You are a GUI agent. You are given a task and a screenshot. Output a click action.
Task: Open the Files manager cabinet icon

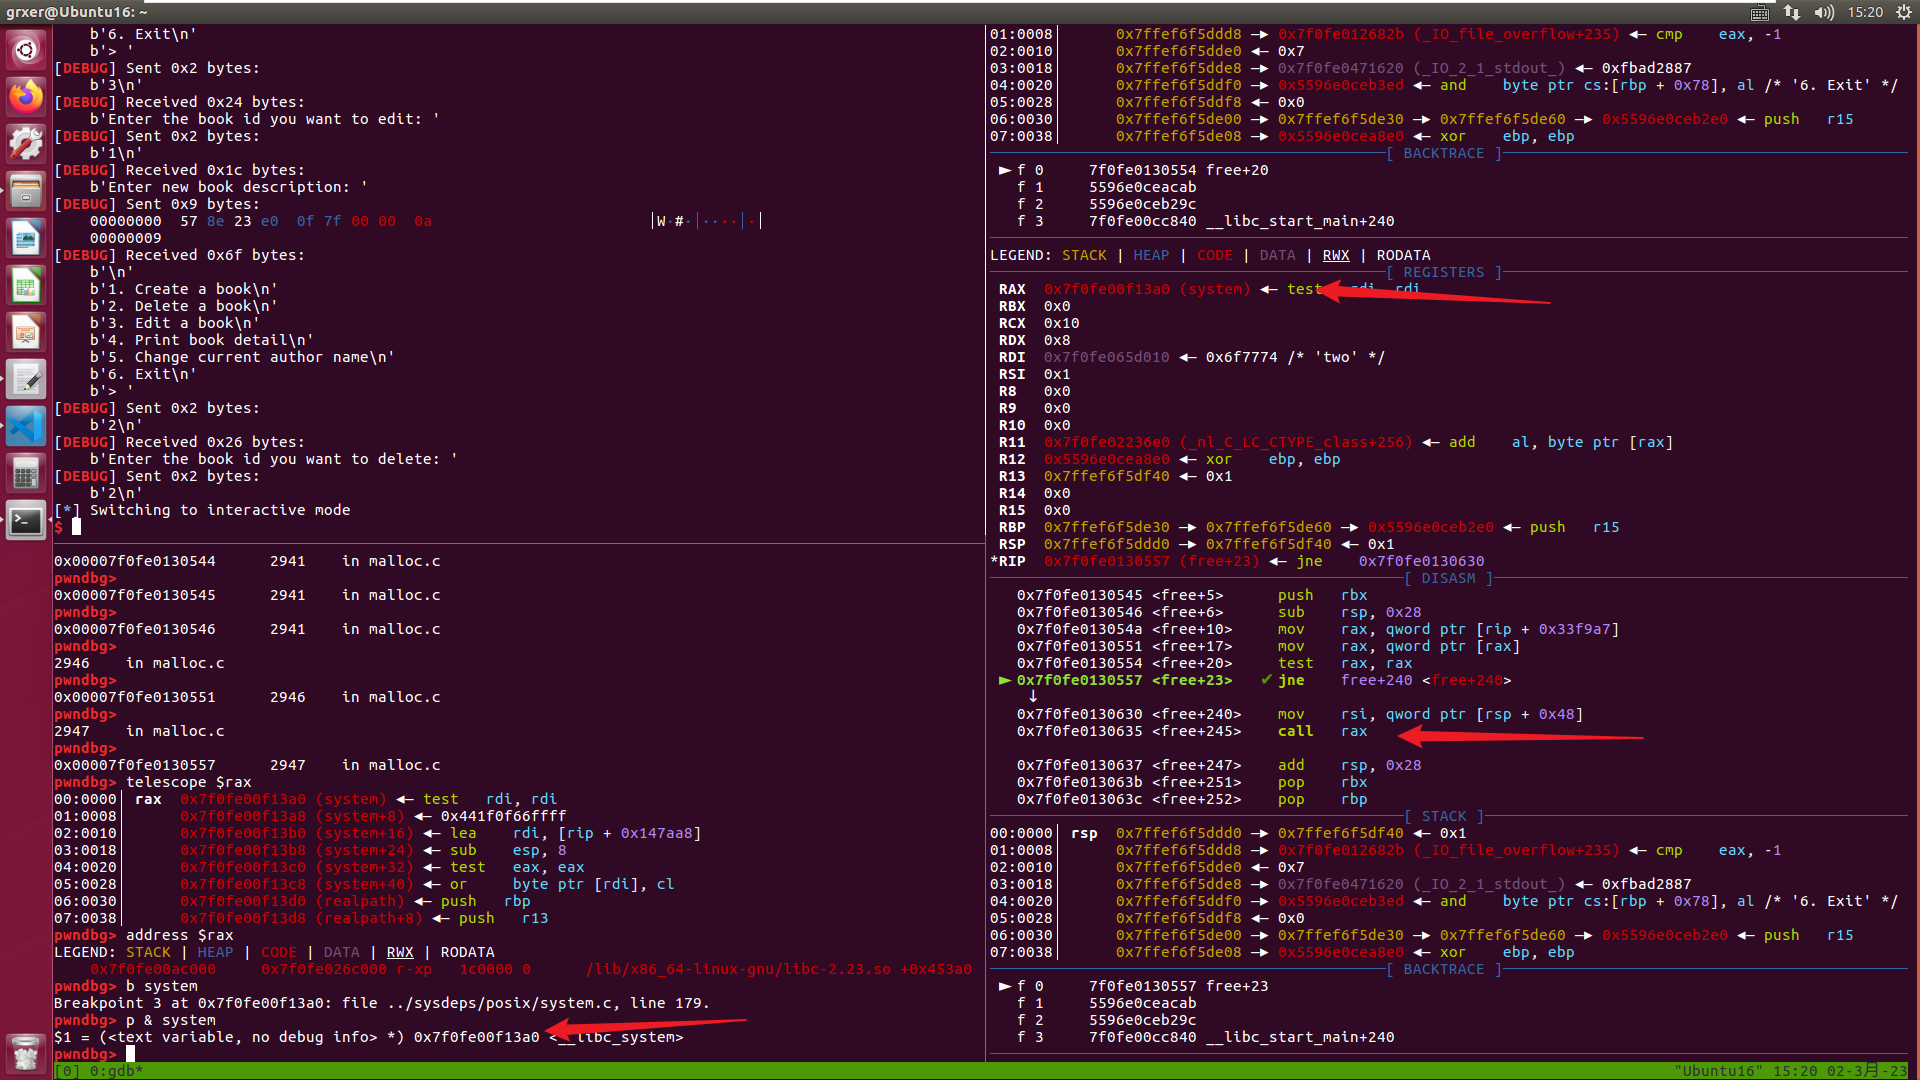pyautogui.click(x=26, y=190)
